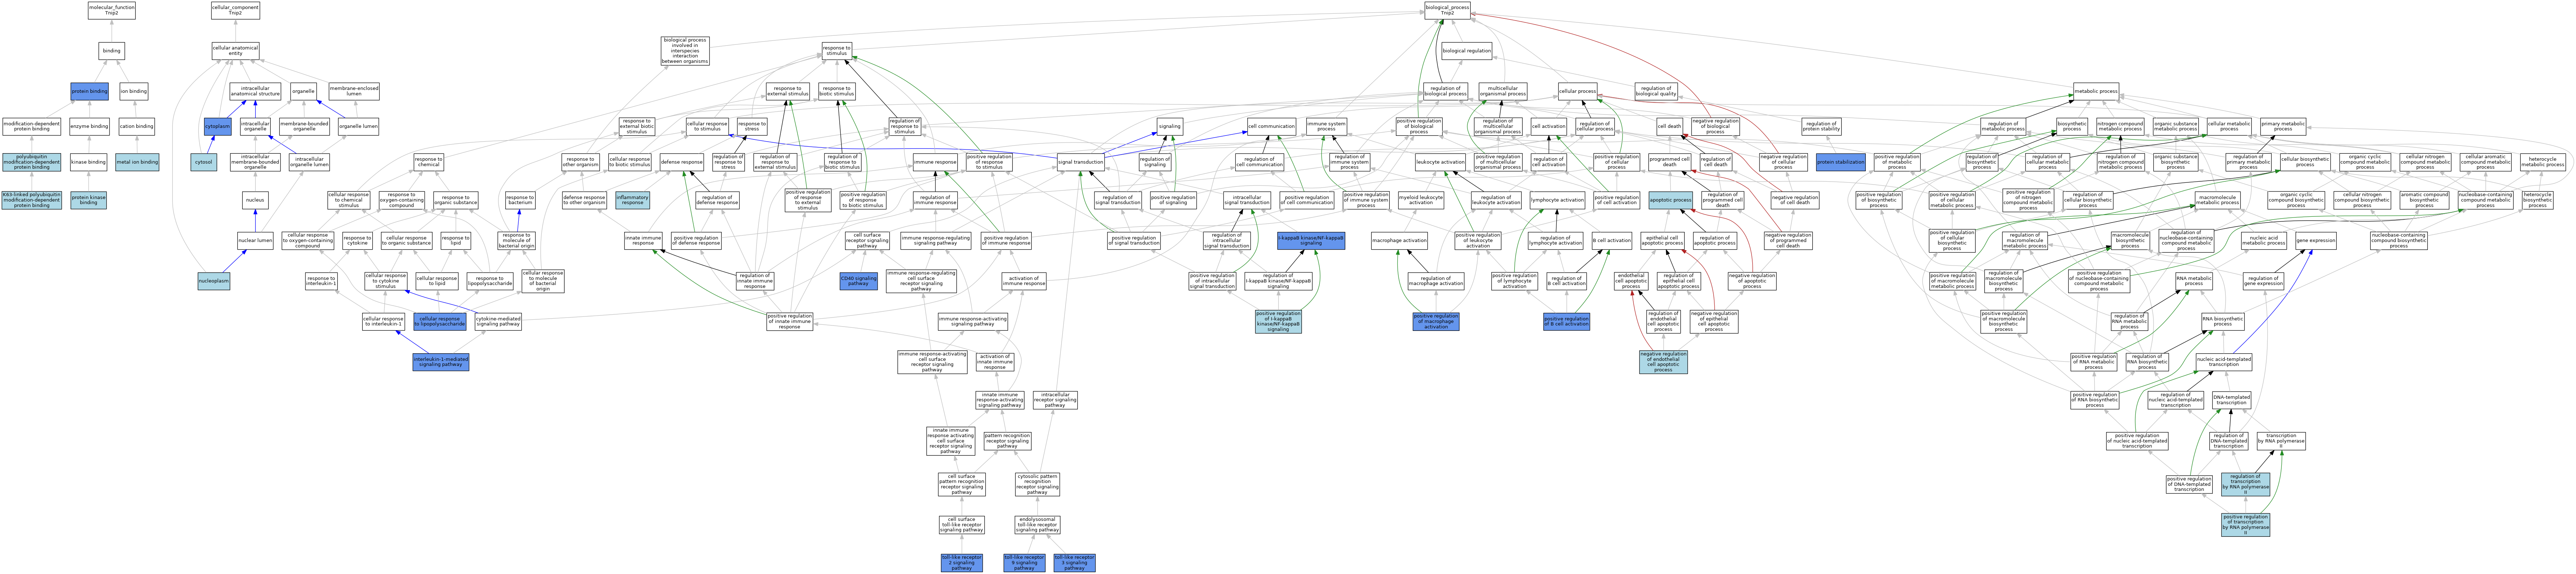2576x574 pixels.
Task: Select the blue 'cellular response to lipopolysaccharide' node
Action: tap(440, 321)
